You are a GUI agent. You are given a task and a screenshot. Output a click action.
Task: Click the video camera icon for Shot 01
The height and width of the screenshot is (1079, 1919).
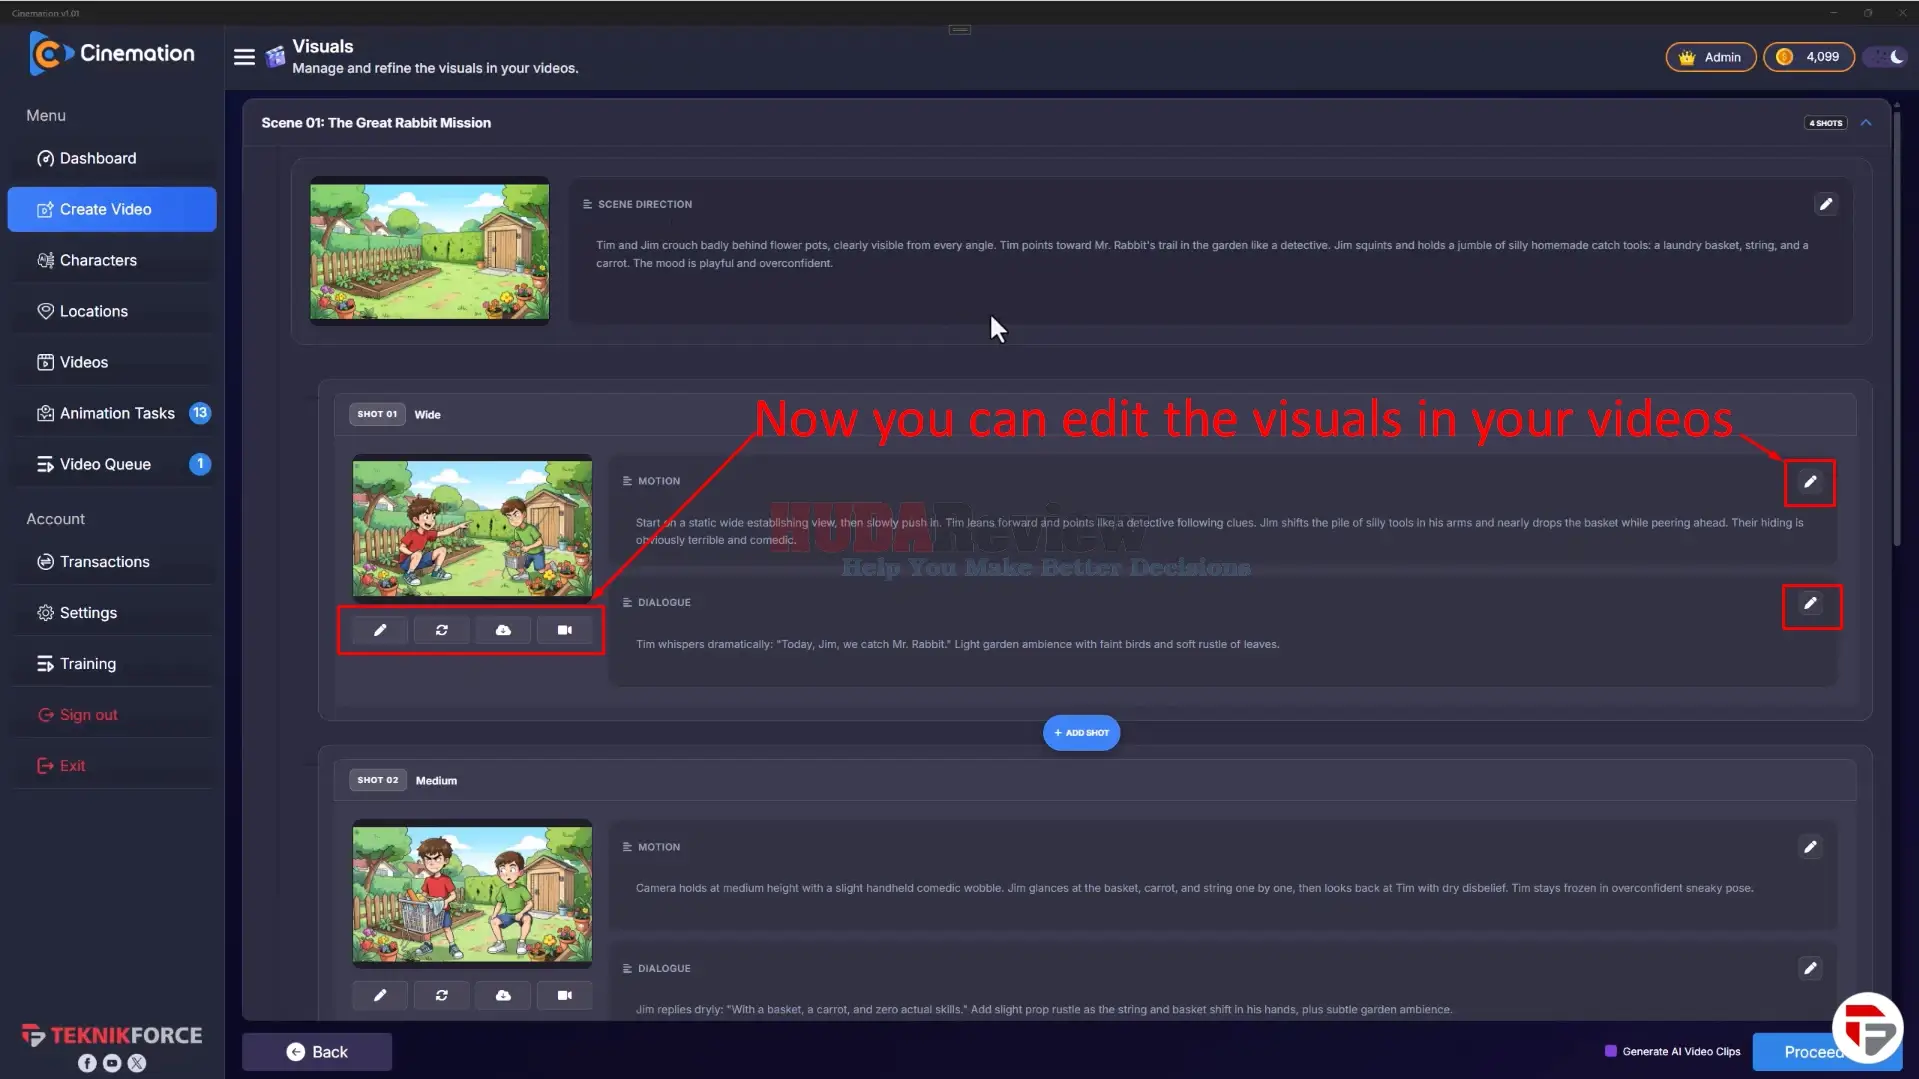click(x=564, y=630)
